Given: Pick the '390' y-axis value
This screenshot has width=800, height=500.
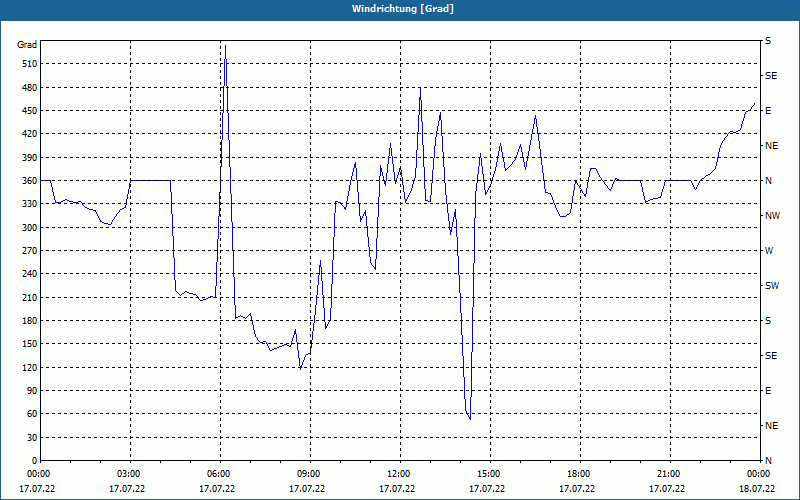Looking at the screenshot, I should pos(30,158).
